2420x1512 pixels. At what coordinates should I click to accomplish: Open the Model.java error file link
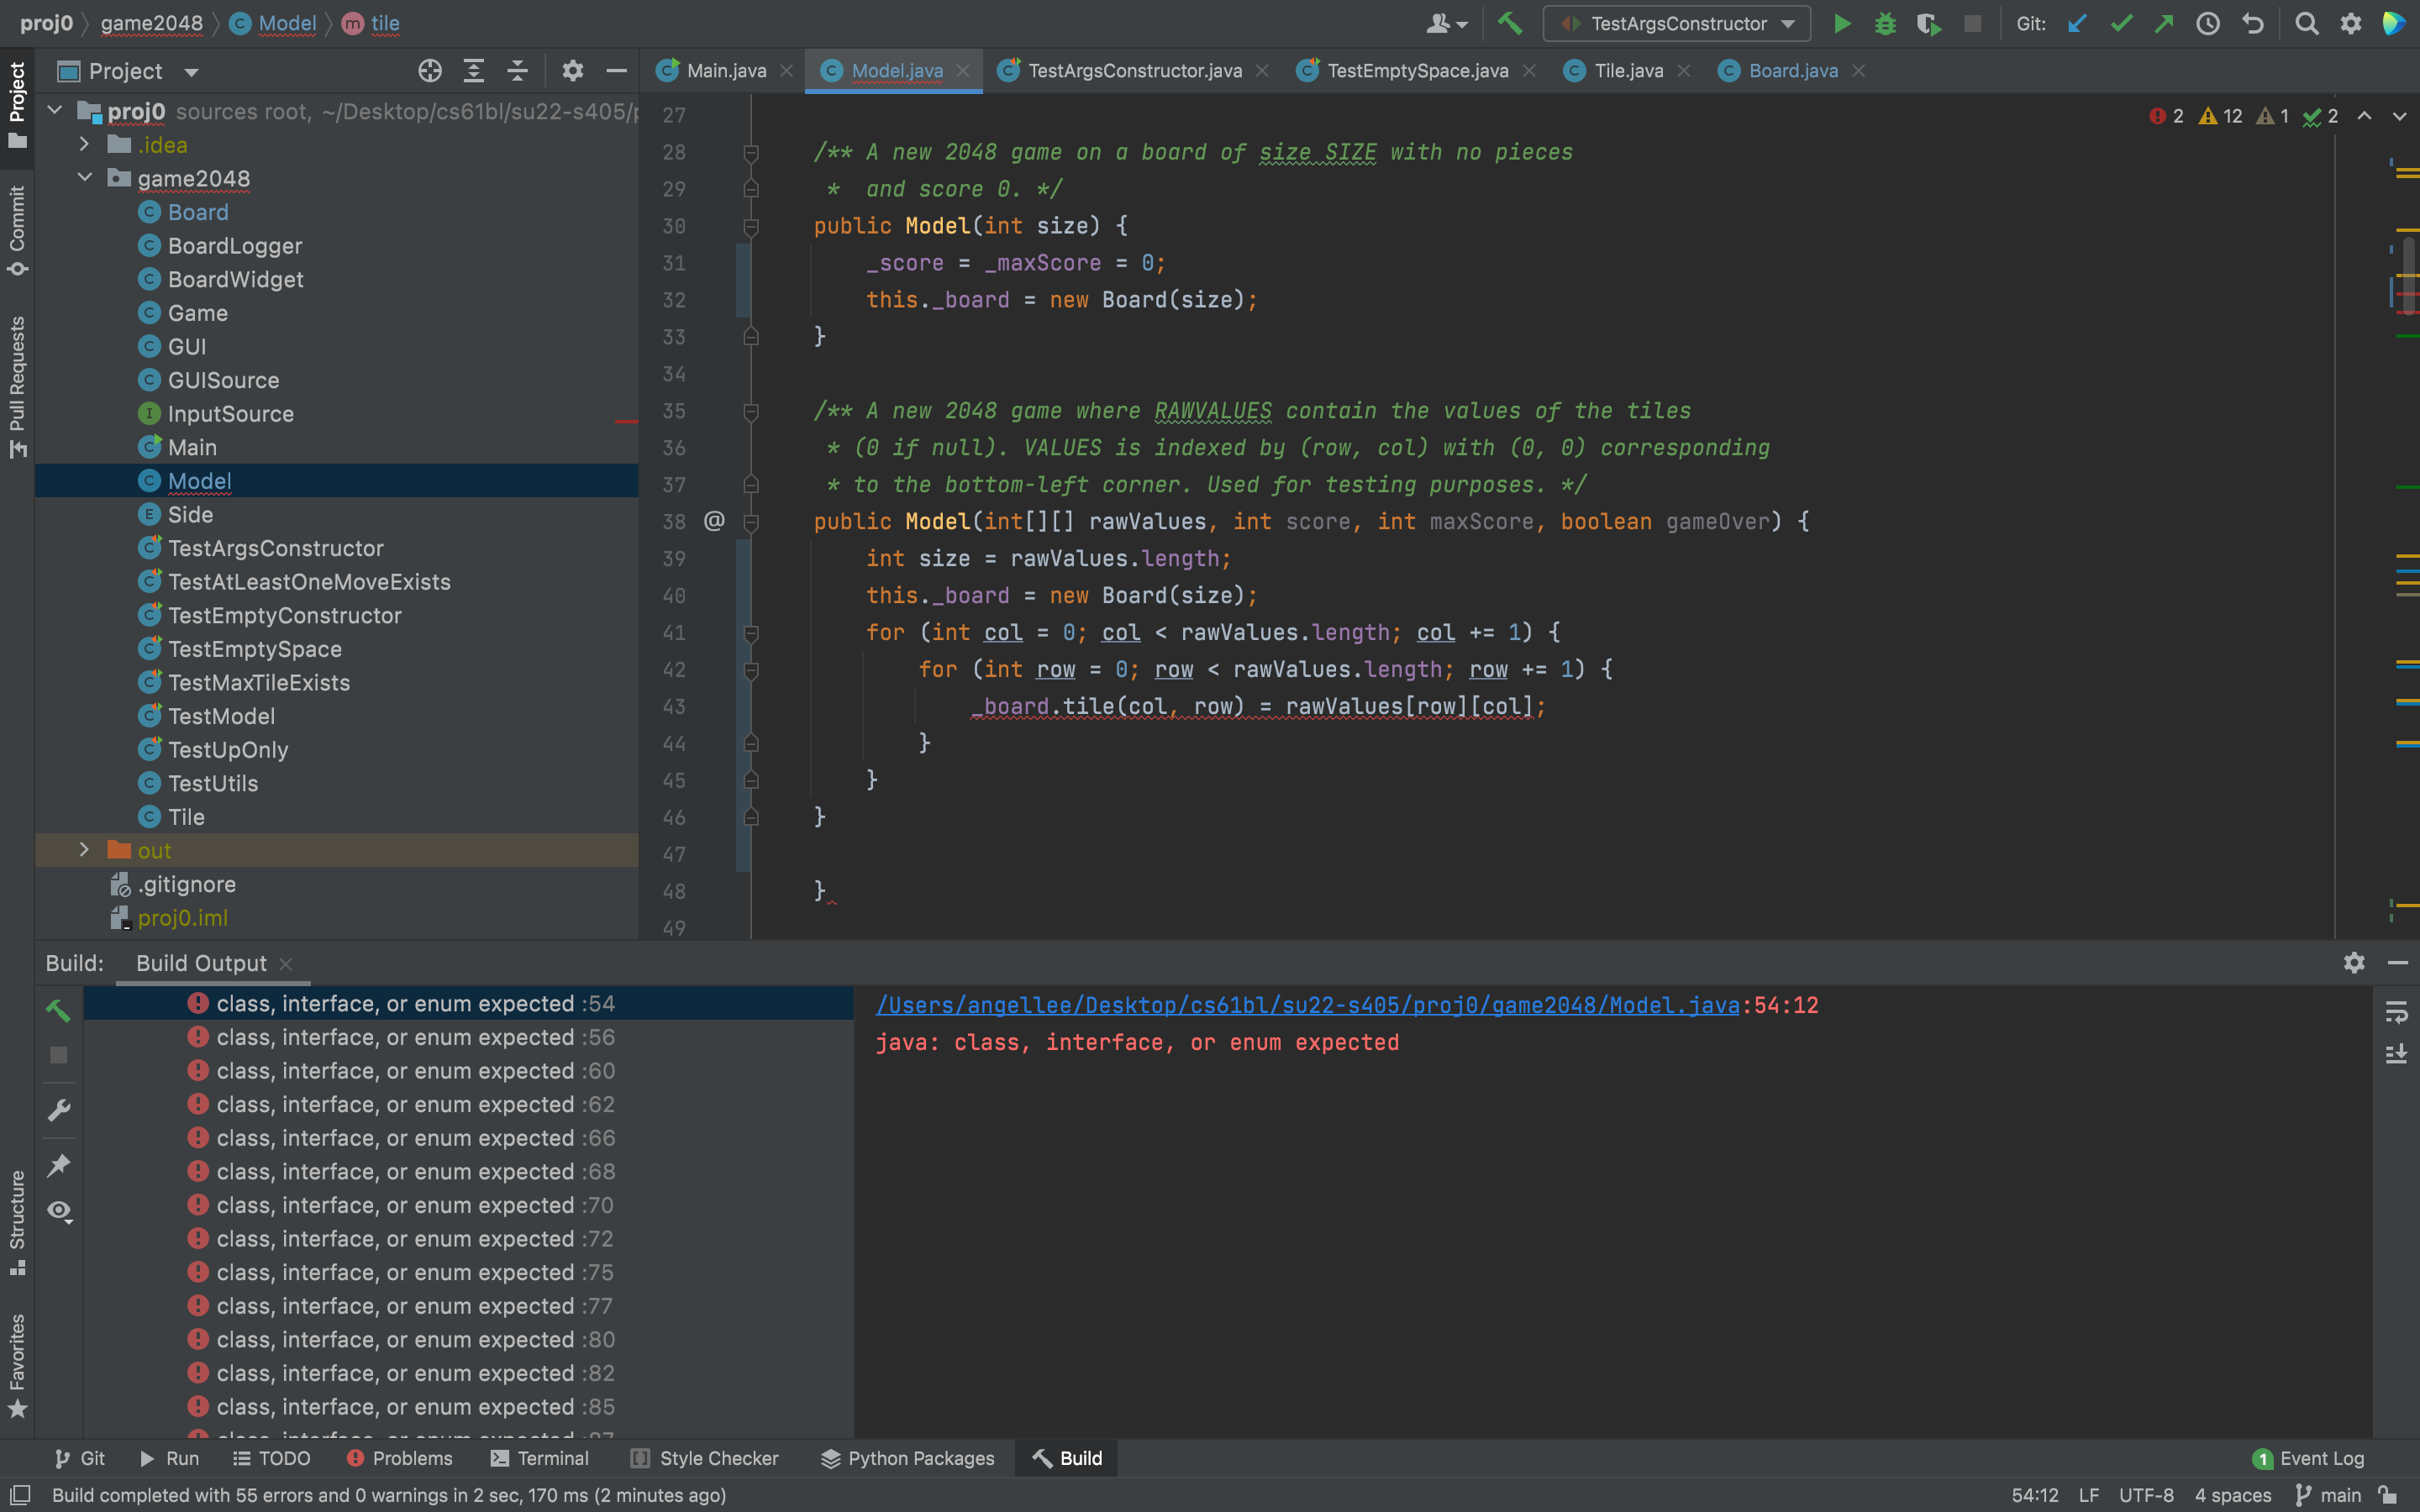point(1307,1005)
